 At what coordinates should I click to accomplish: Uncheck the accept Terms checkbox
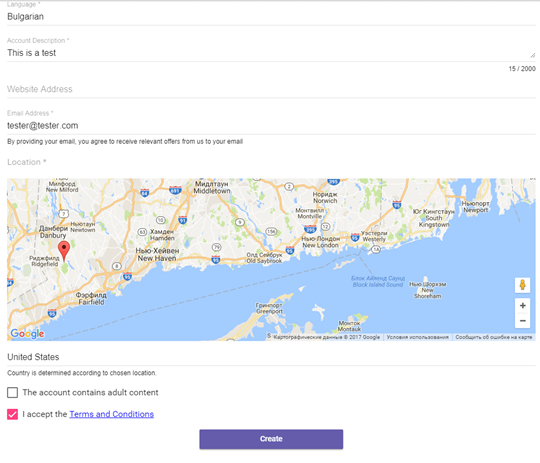pos(12,414)
